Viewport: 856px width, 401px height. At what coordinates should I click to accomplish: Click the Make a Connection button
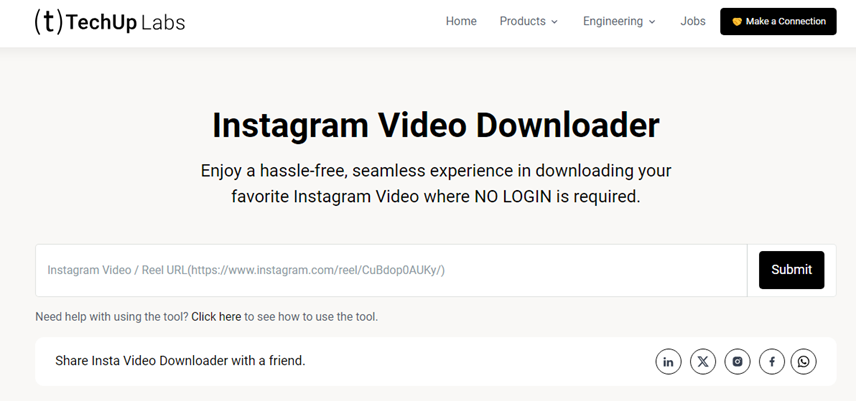click(778, 21)
